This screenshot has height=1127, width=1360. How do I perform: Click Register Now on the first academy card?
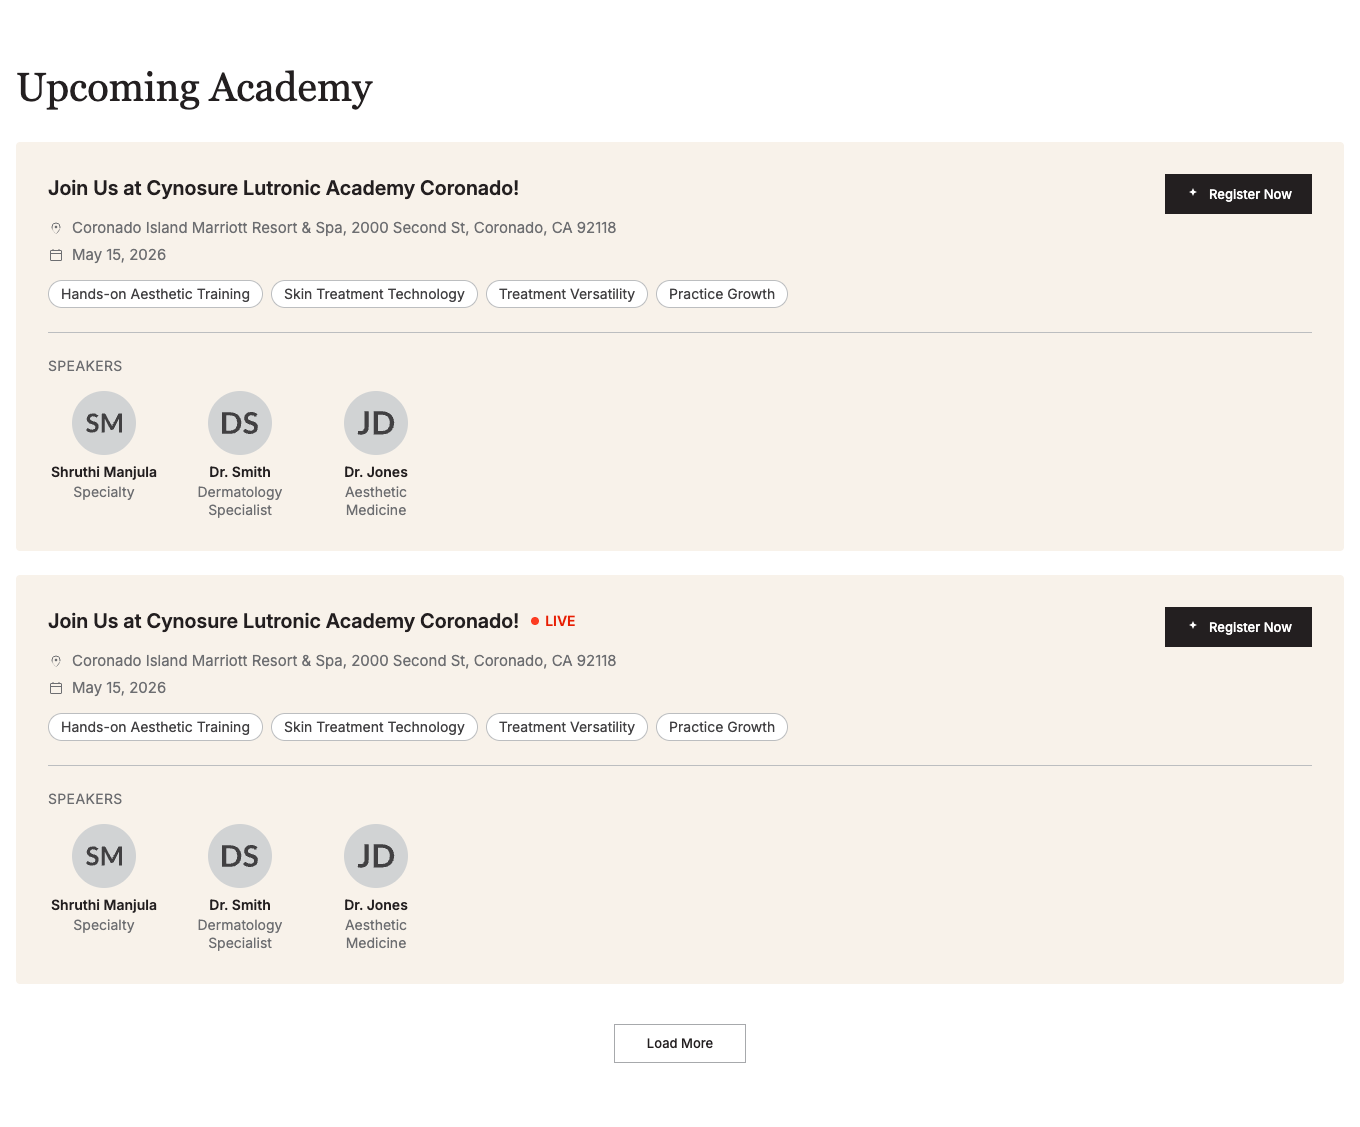tap(1238, 194)
